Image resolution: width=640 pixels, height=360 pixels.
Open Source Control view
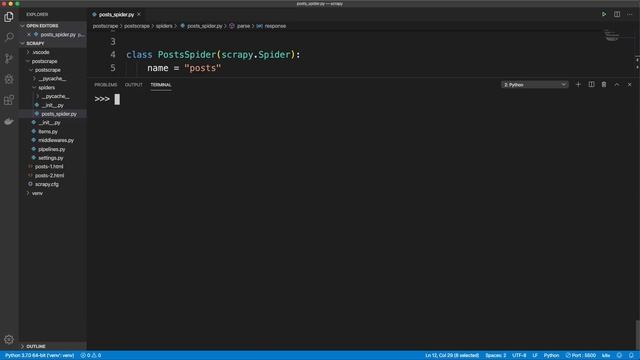(9, 58)
